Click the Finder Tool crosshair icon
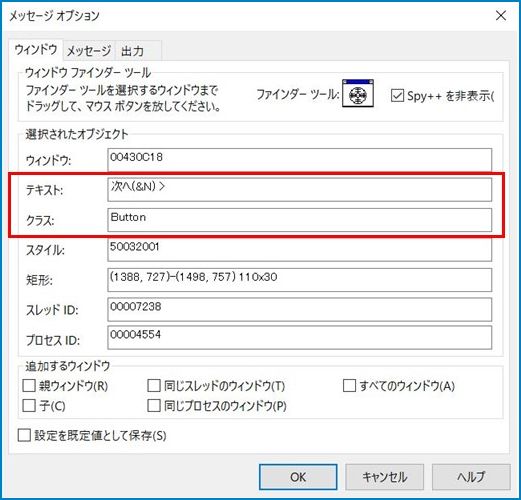521x500 pixels. tap(358, 94)
